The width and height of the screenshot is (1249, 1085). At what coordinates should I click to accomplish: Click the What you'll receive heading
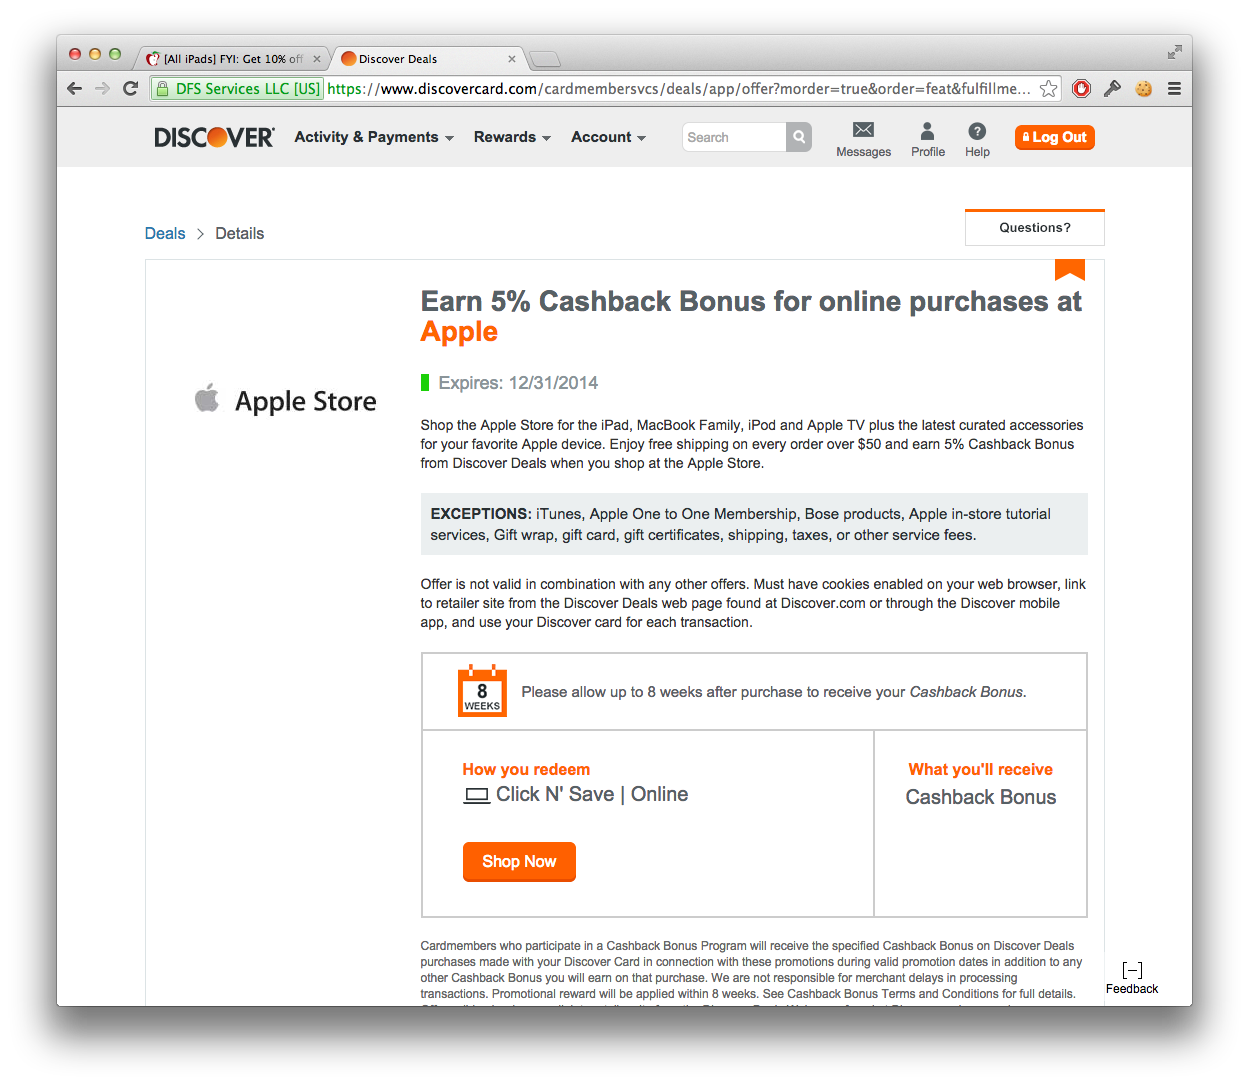(980, 769)
